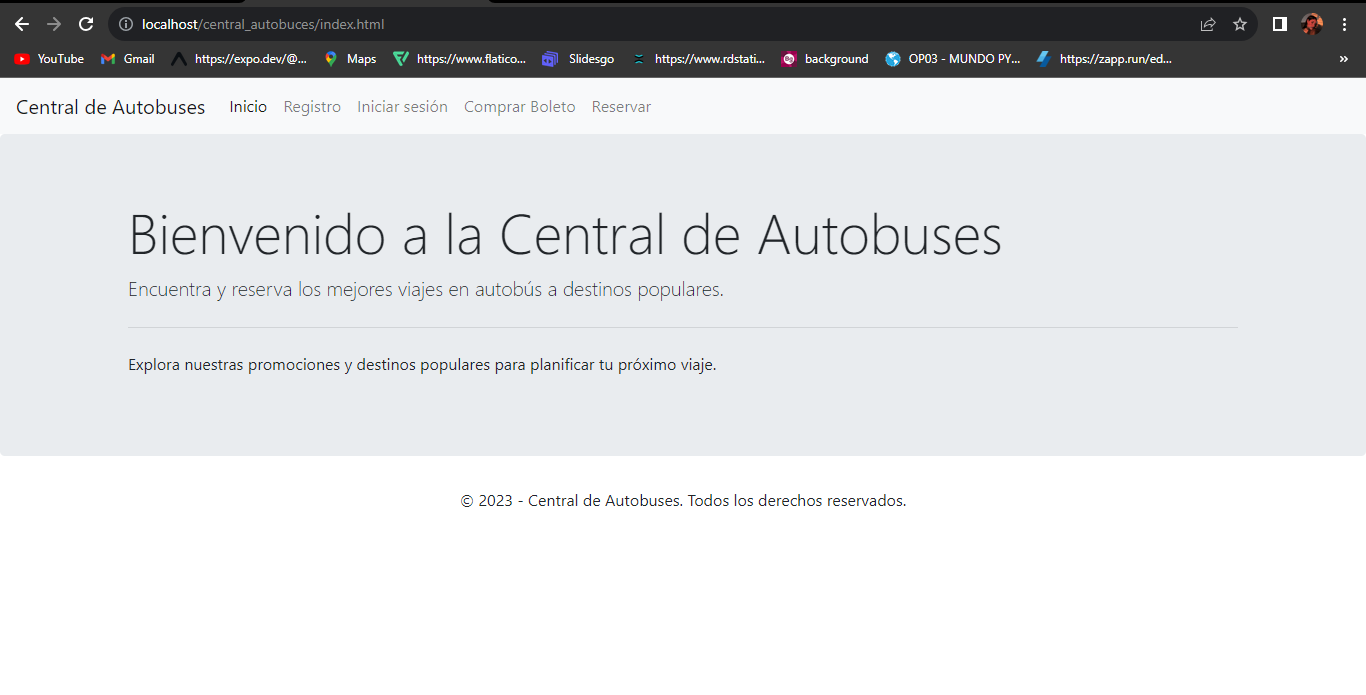Open the Registro page
This screenshot has width=1366, height=695.
(x=312, y=107)
